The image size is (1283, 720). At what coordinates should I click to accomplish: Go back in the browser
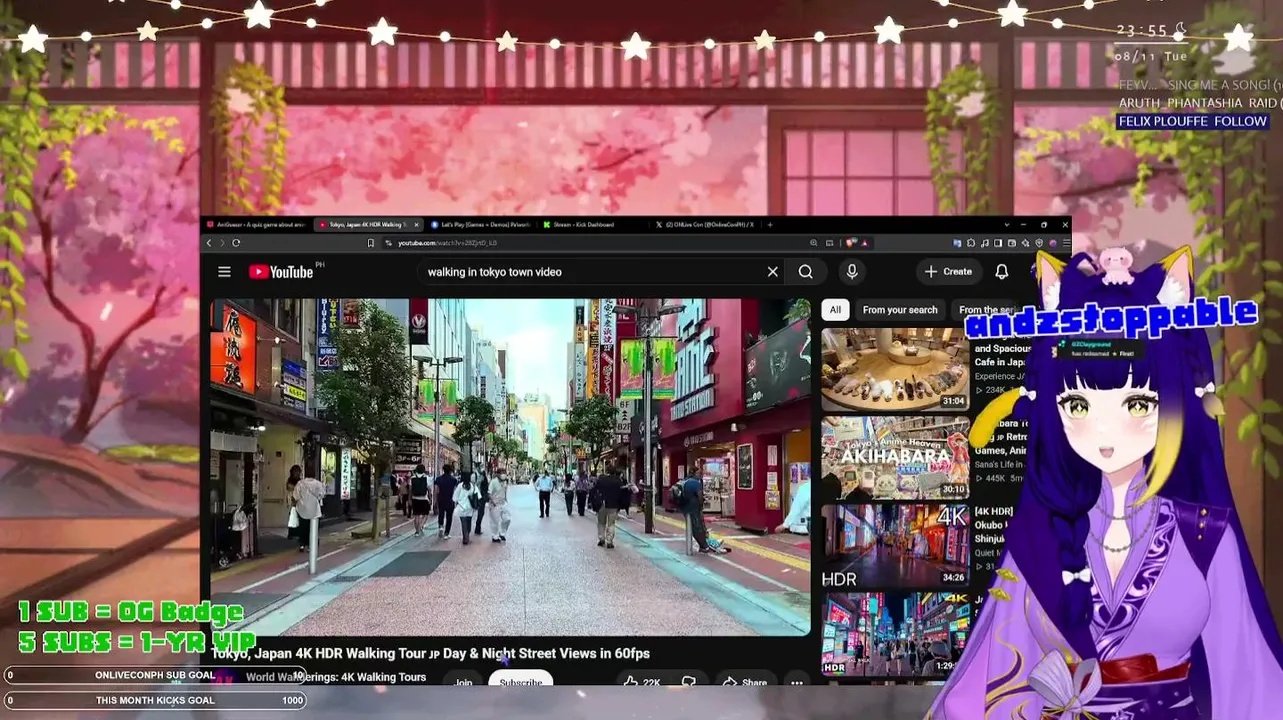coord(209,243)
